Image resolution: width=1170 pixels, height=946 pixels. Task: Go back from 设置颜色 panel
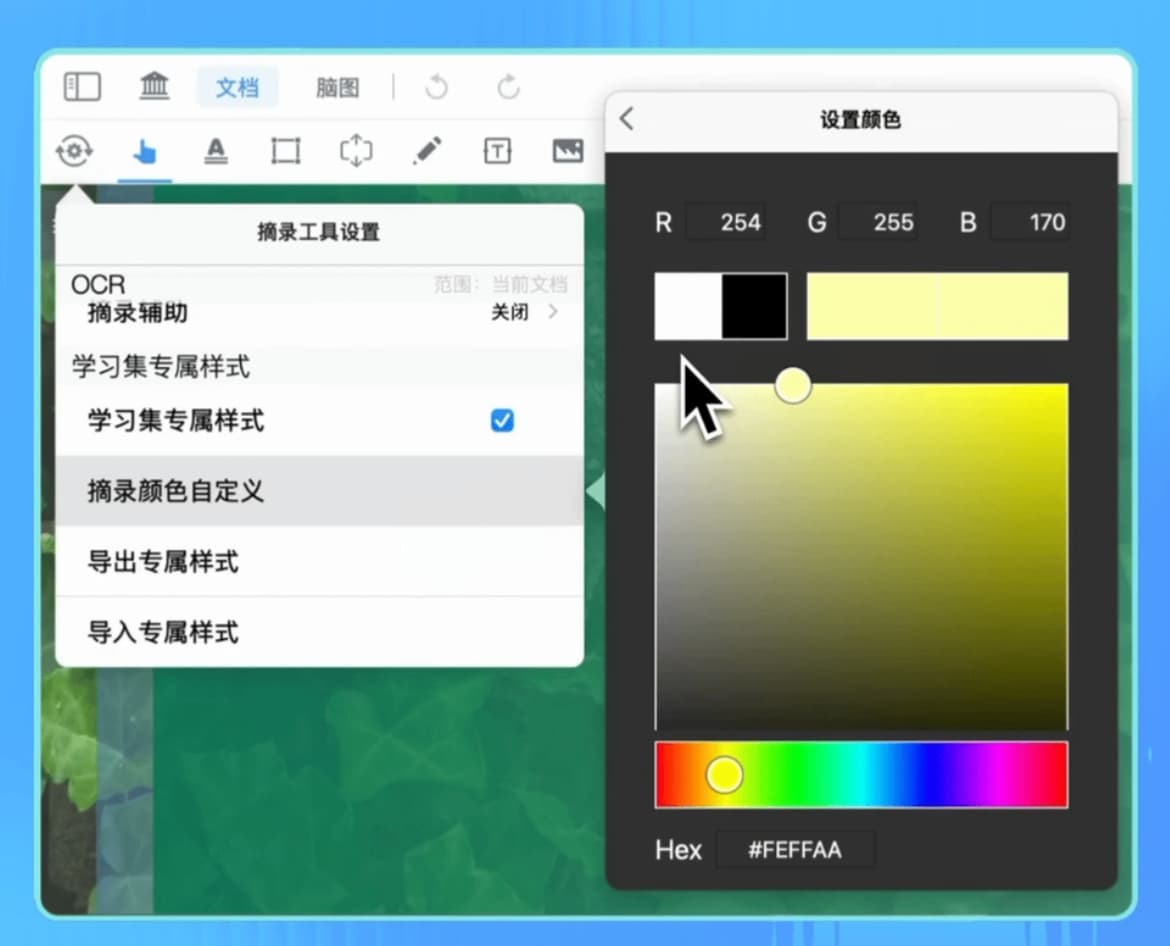[x=627, y=119]
